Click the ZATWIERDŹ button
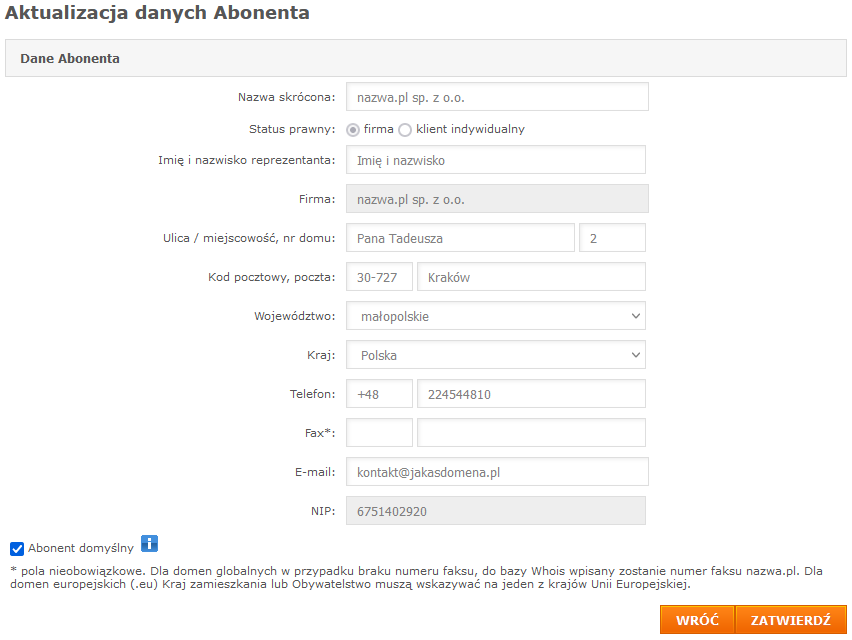The width and height of the screenshot is (852, 640). (791, 620)
